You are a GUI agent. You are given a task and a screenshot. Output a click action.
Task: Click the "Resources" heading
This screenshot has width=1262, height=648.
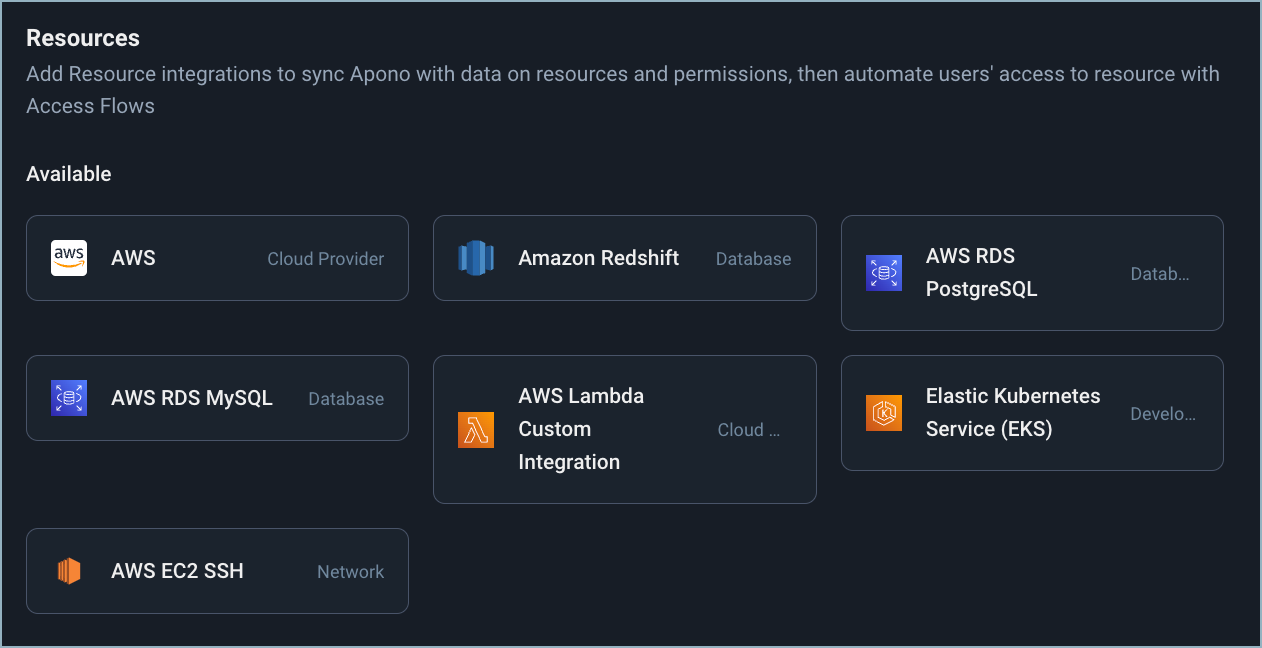pos(83,38)
